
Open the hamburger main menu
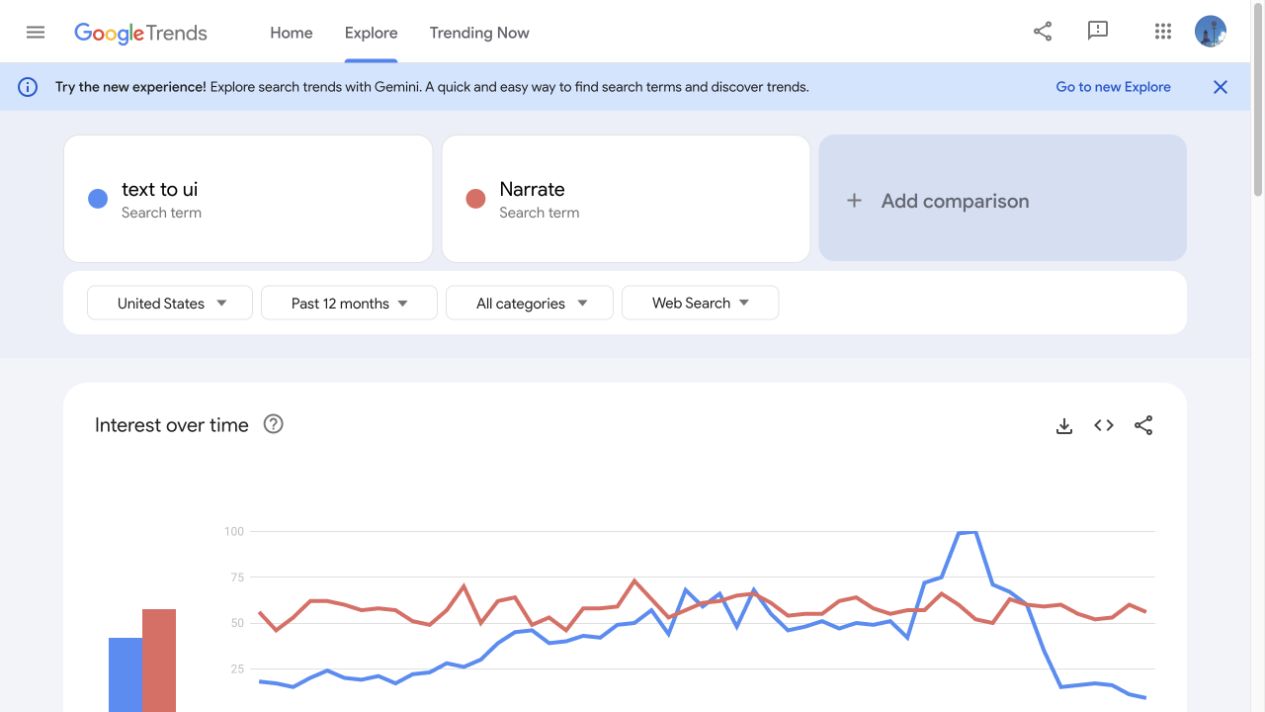pyautogui.click(x=35, y=32)
